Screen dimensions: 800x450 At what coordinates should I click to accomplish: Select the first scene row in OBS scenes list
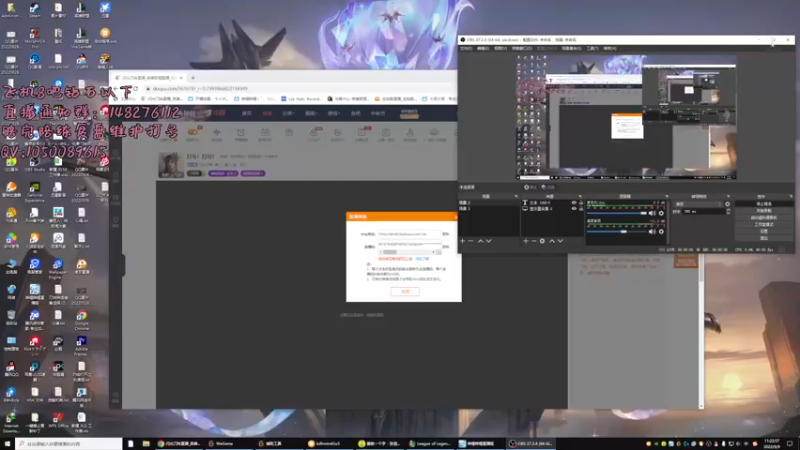point(489,203)
